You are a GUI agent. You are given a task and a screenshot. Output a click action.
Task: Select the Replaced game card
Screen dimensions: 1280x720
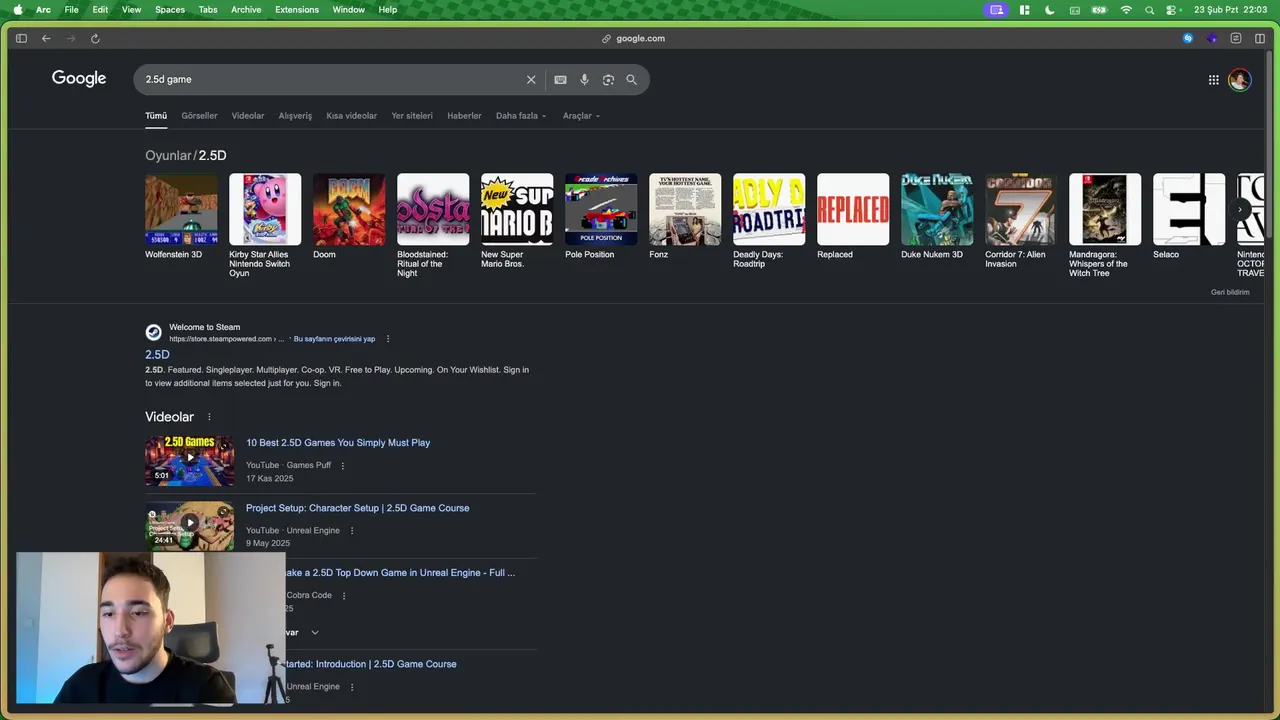[853, 217]
